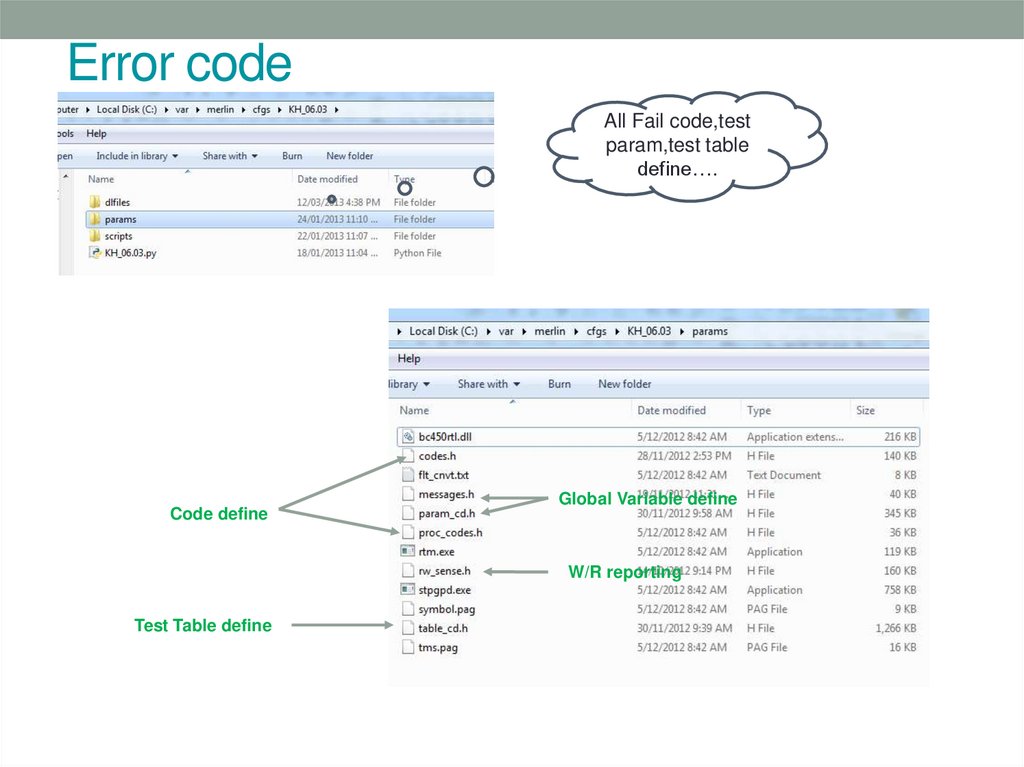Screen dimensions: 1024x767
Task: Click the rw_sense.h file icon
Action: click(408, 570)
